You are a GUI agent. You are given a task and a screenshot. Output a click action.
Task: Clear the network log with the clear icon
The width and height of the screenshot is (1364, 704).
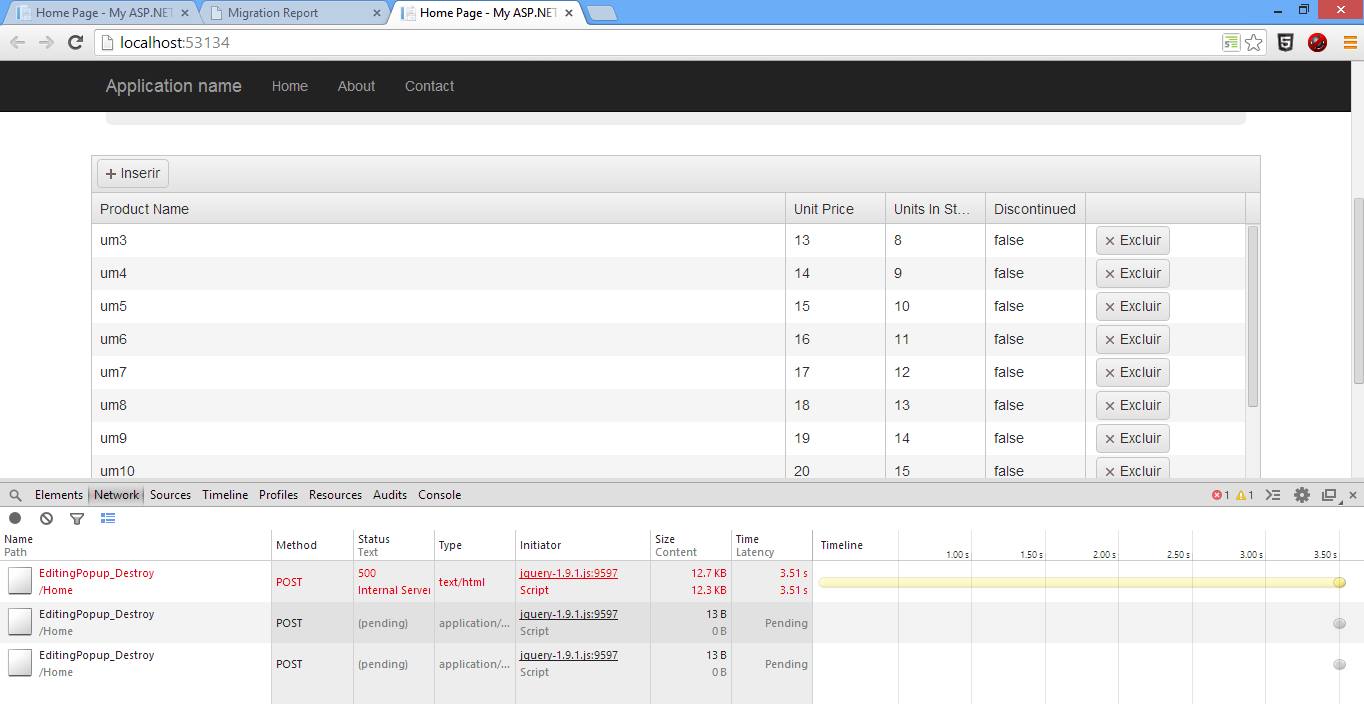[46, 518]
